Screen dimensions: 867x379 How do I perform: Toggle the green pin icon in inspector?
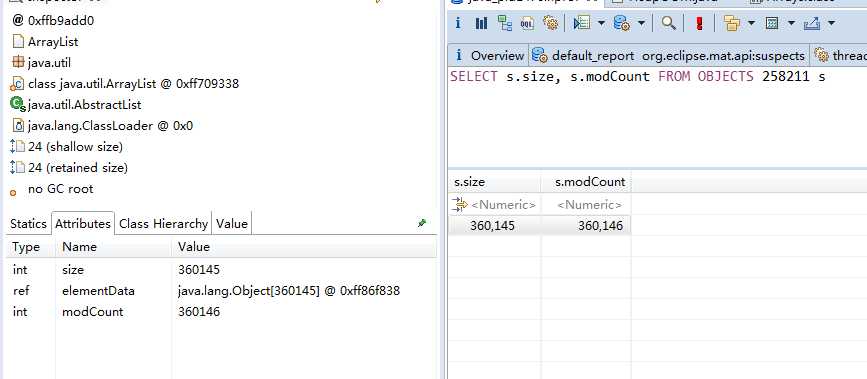pos(422,223)
